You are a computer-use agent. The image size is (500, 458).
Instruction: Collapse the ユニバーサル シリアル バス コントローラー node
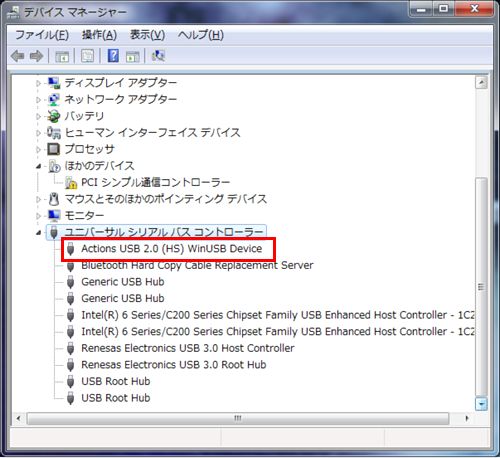coord(38,232)
